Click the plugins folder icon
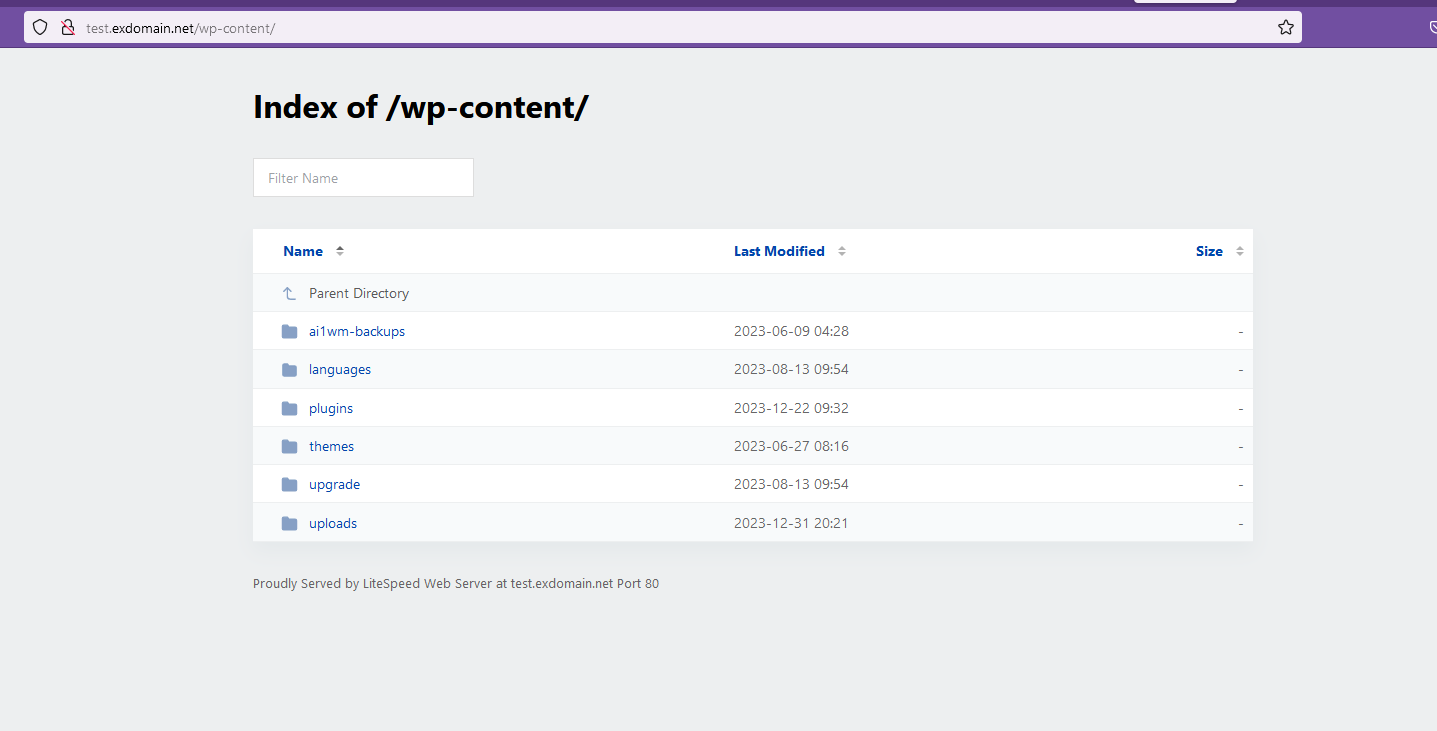This screenshot has height=731, width=1437. tap(290, 409)
